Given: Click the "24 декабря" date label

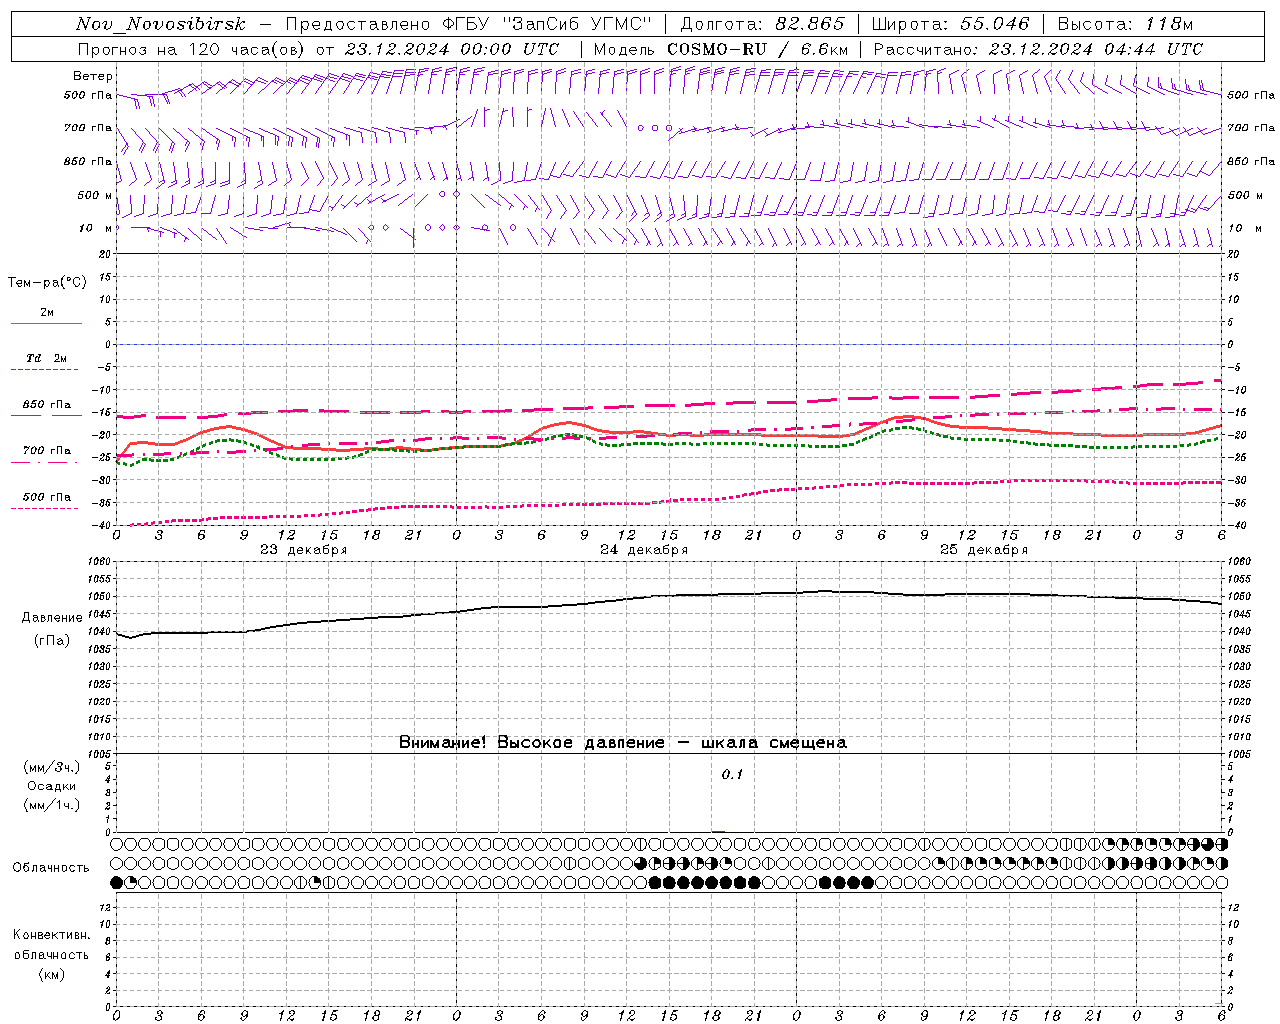Looking at the screenshot, I should coord(644,550).
